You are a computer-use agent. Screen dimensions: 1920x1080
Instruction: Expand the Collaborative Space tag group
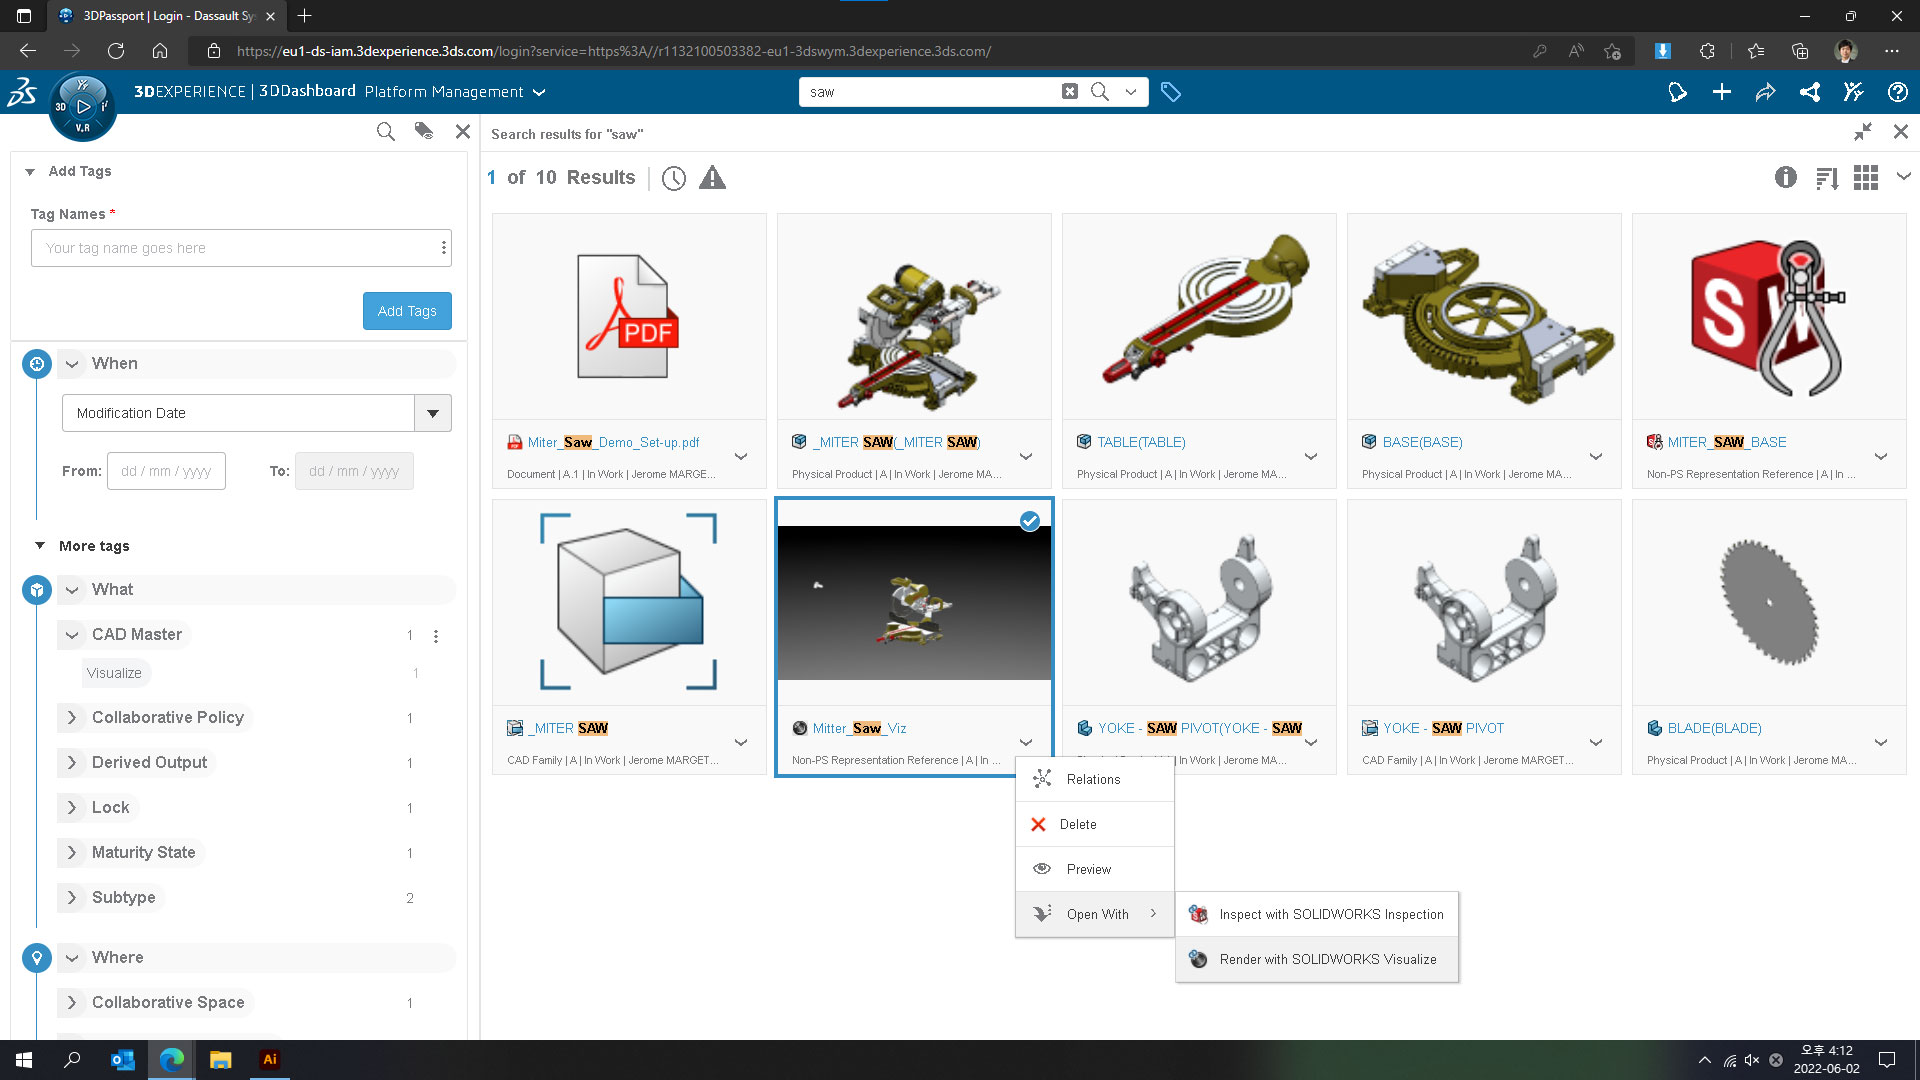(x=72, y=1003)
